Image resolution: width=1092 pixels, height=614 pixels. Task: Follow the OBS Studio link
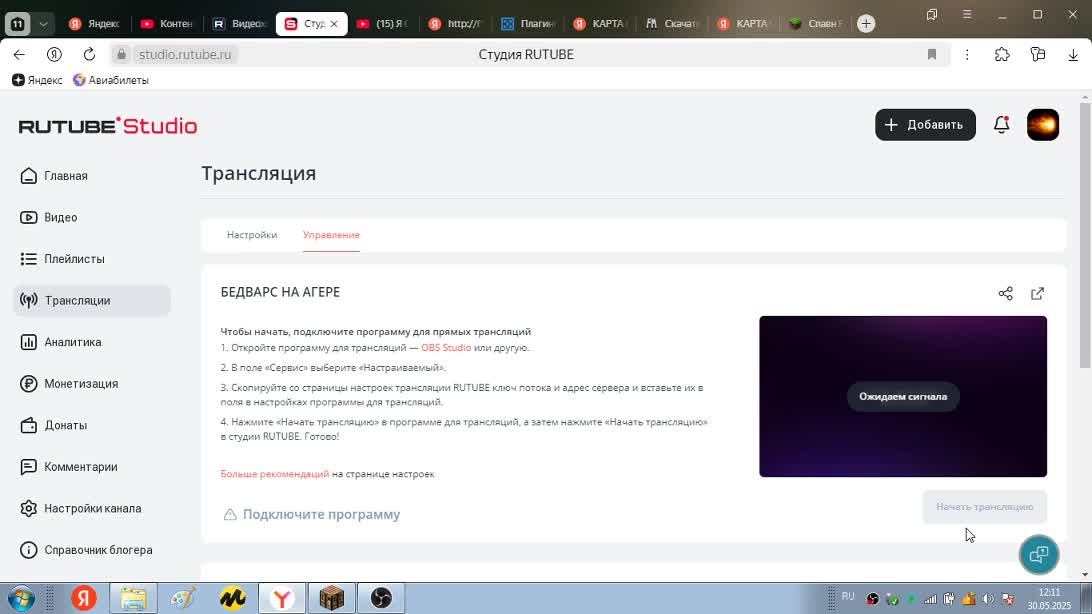(x=446, y=347)
